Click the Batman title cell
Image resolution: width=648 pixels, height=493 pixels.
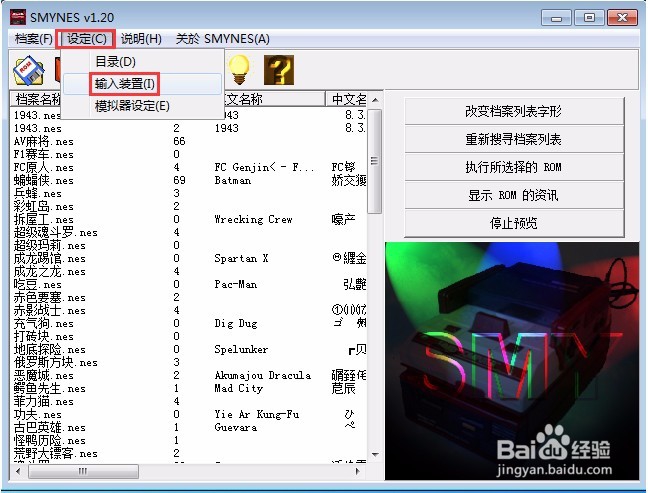[233, 181]
